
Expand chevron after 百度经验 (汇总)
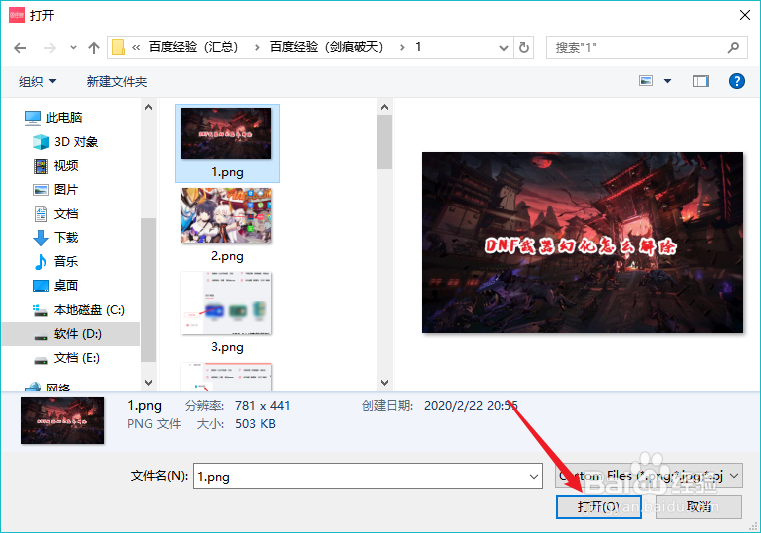pyautogui.click(x=257, y=48)
